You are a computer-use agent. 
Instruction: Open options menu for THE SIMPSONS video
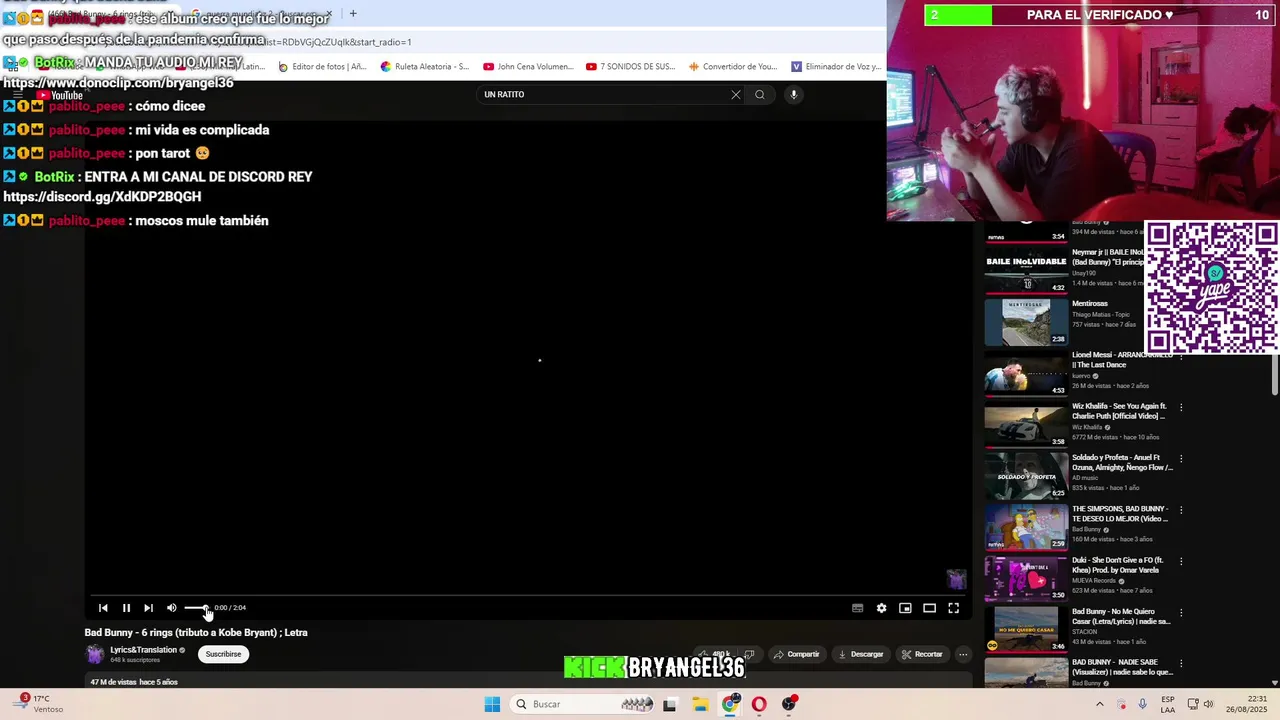(1181, 509)
